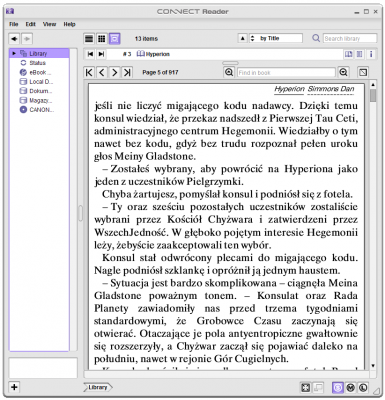
Task: Click the 'Hyperion' header link
Action: tap(289, 89)
